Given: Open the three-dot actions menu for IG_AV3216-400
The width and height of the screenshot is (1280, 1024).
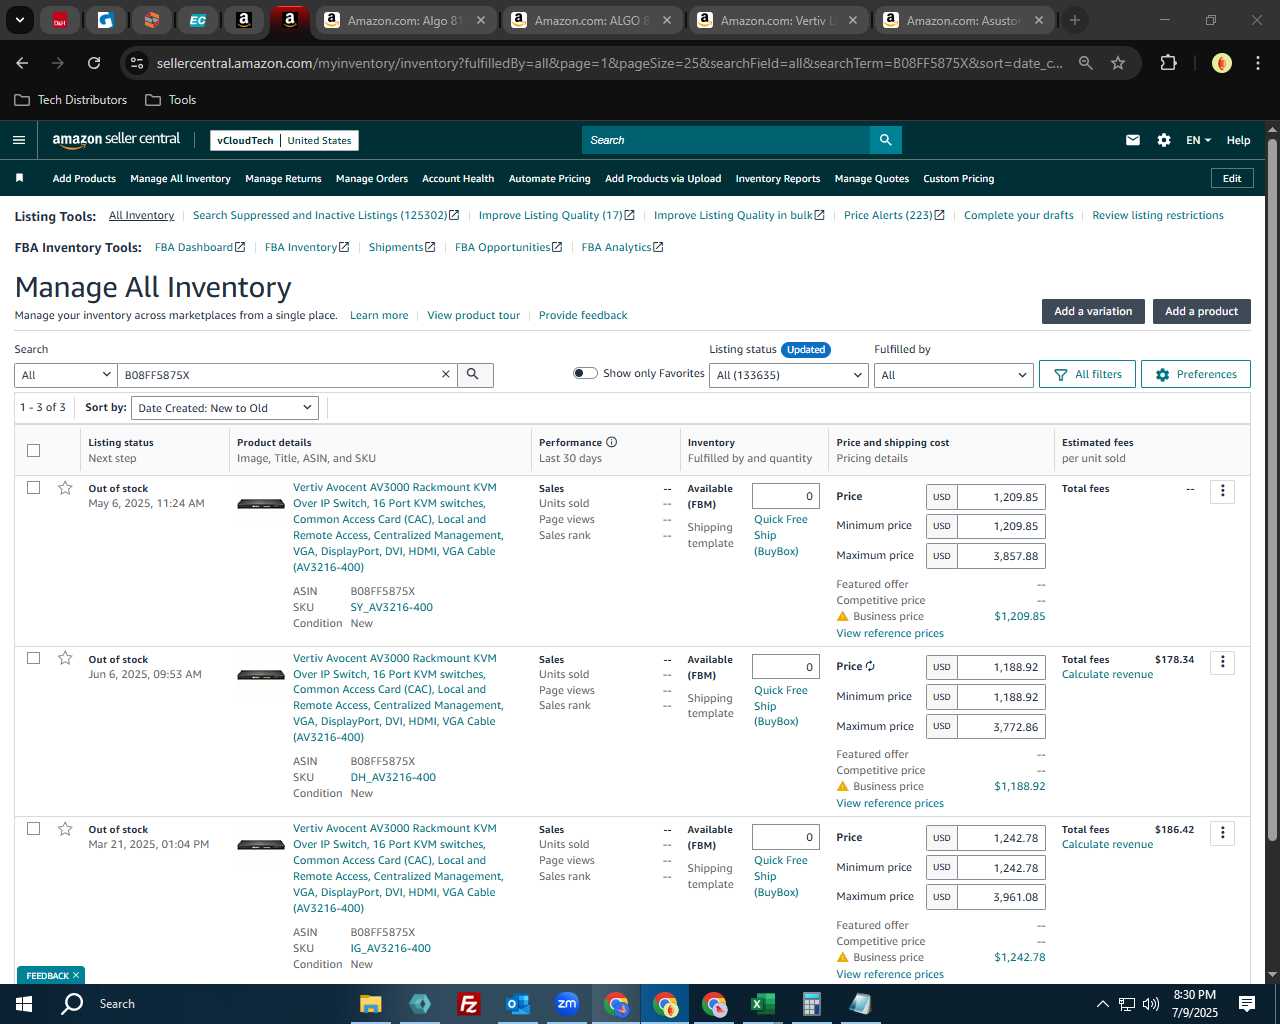Looking at the screenshot, I should pyautogui.click(x=1222, y=833).
